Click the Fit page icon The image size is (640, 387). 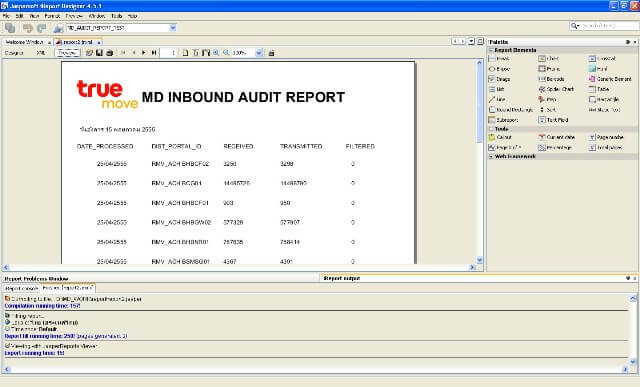coord(196,53)
